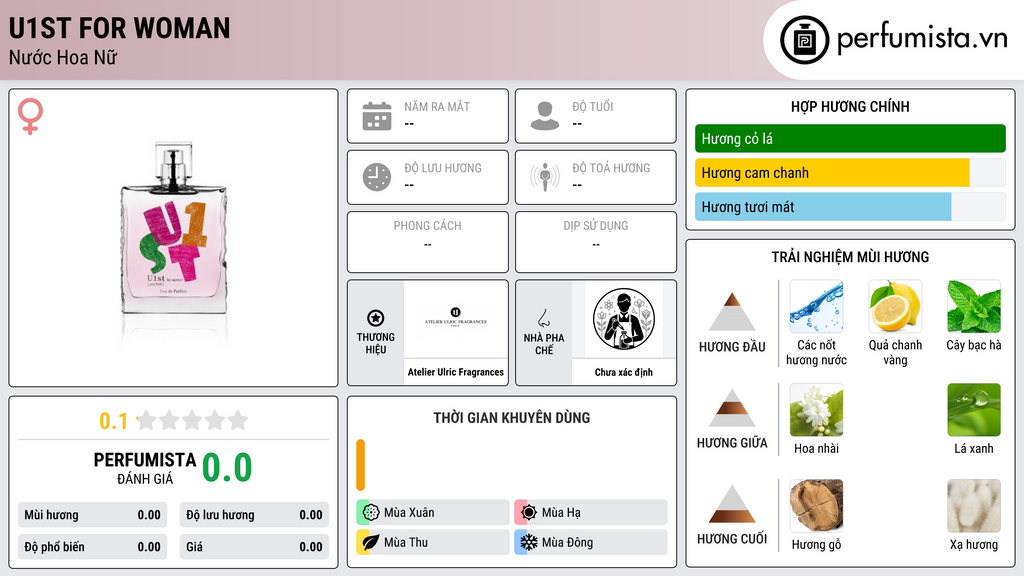Select the Mùa Hạ season label
Screen dimensions: 1024x576
561,513
